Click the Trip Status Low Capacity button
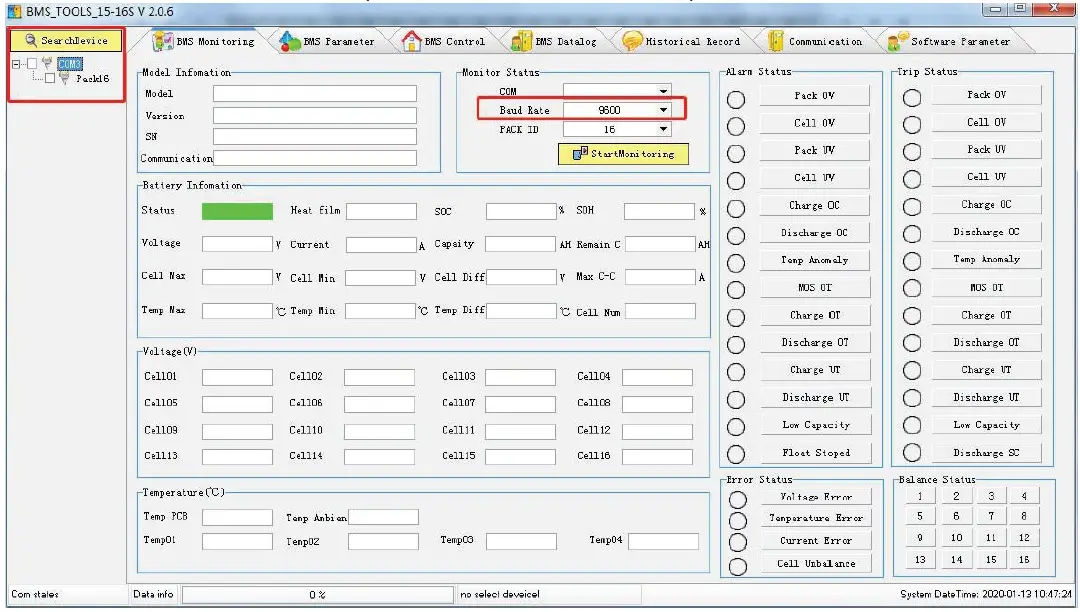 tap(986, 425)
